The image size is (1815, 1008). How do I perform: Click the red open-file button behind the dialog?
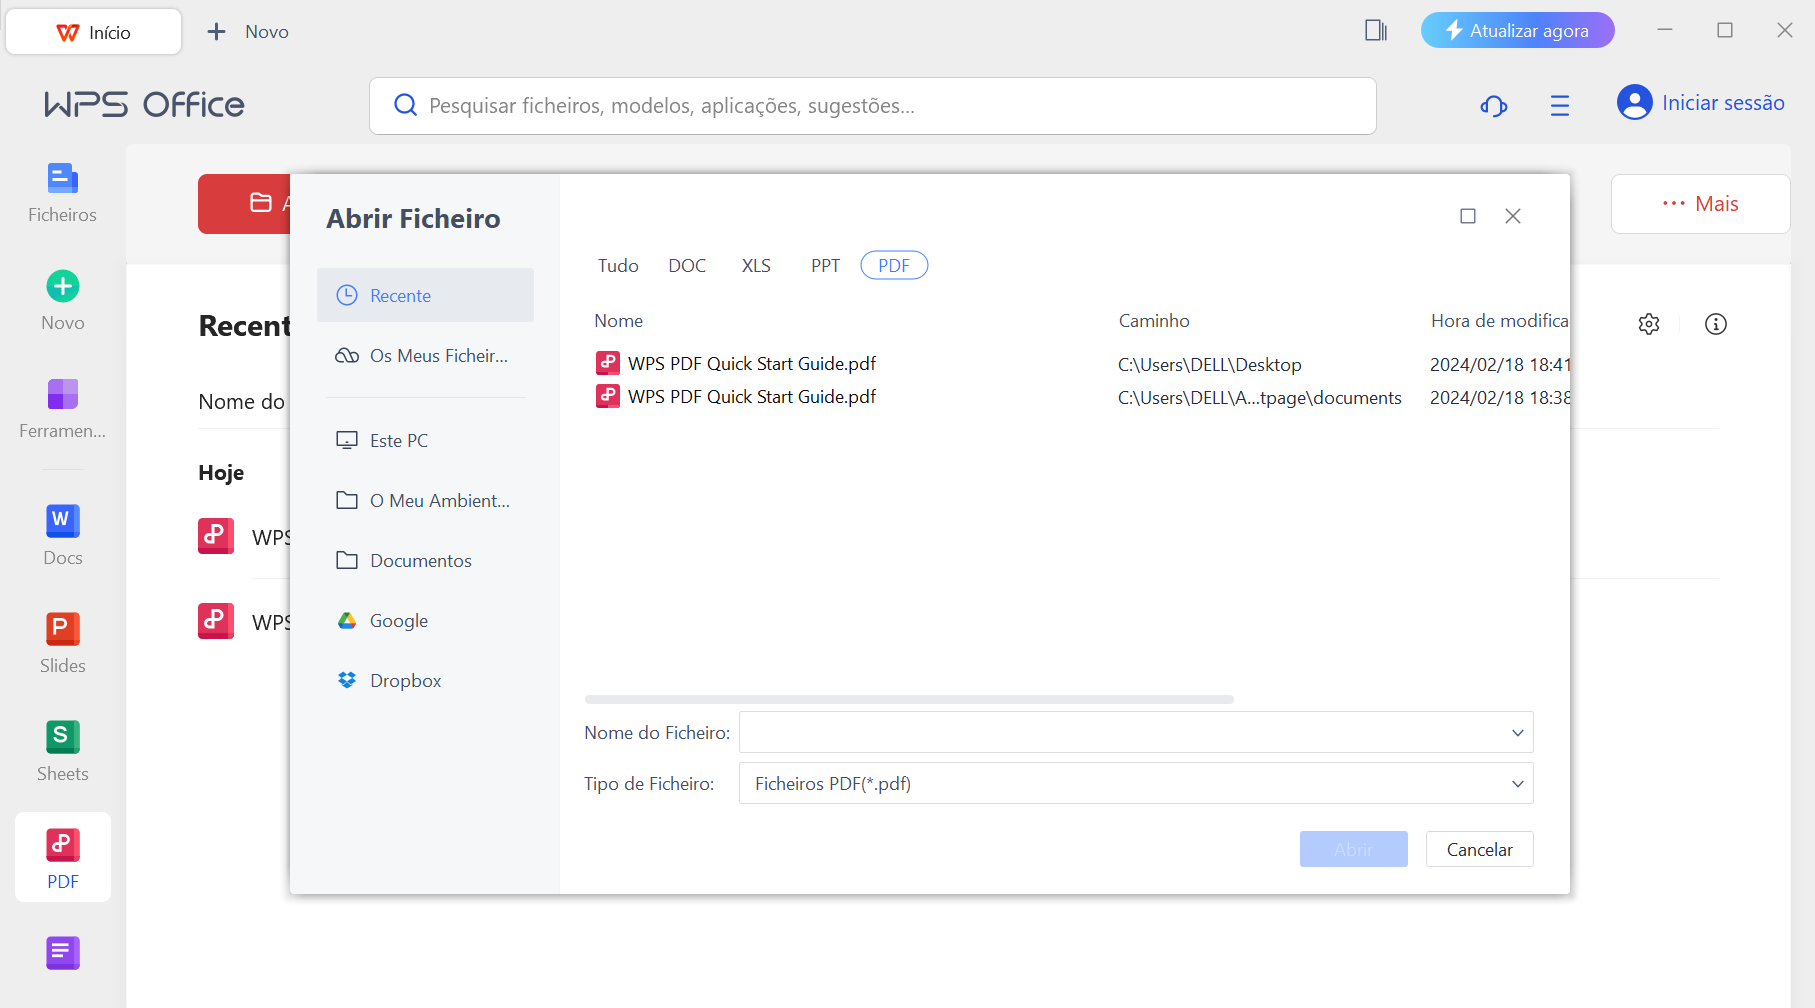(245, 204)
